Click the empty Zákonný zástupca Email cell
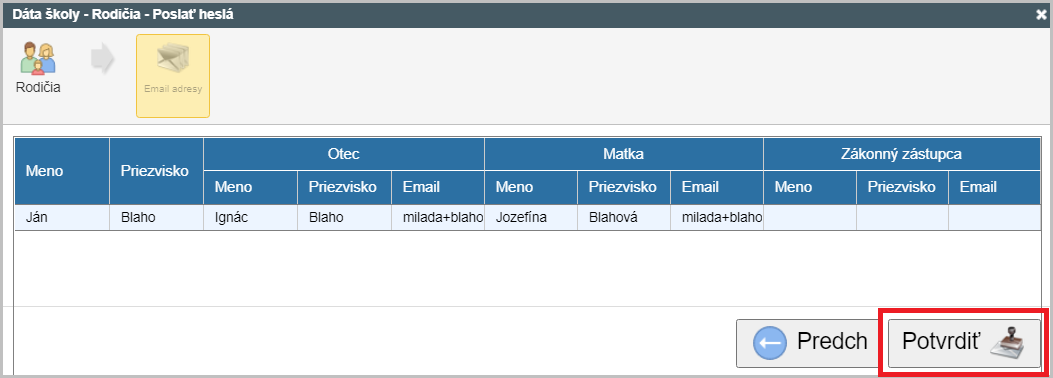This screenshot has width=1053, height=378. pos(995,218)
